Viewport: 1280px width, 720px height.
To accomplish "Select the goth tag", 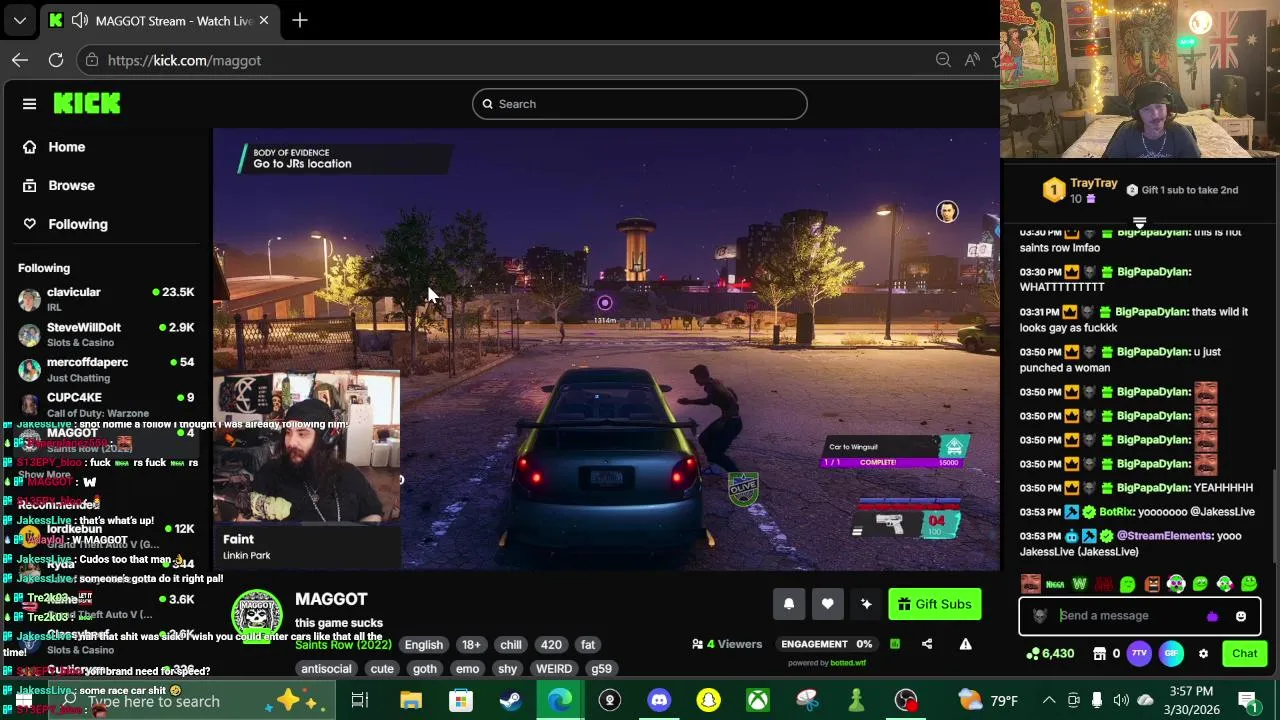I will point(425,669).
